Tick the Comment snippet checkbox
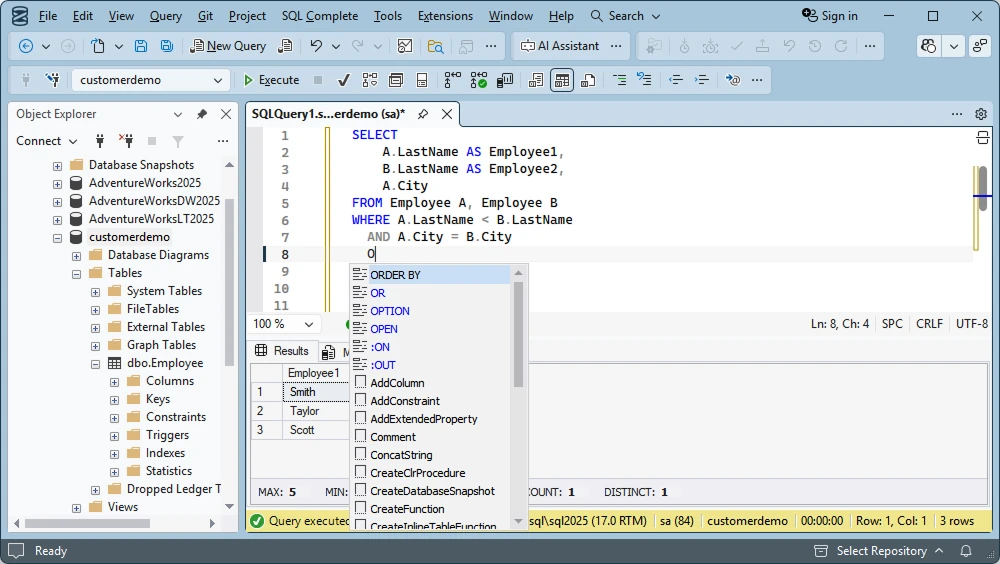The height and width of the screenshot is (564, 1000). 360,436
